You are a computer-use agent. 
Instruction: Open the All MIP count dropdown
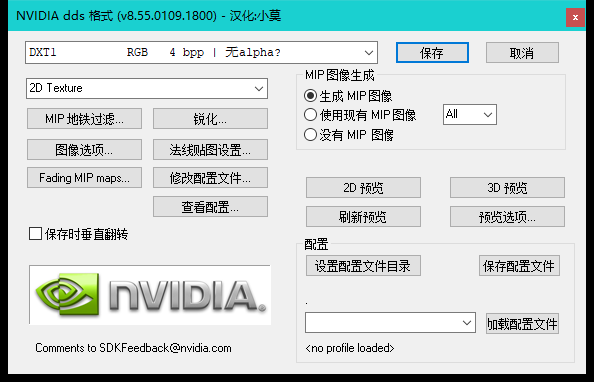click(x=470, y=114)
